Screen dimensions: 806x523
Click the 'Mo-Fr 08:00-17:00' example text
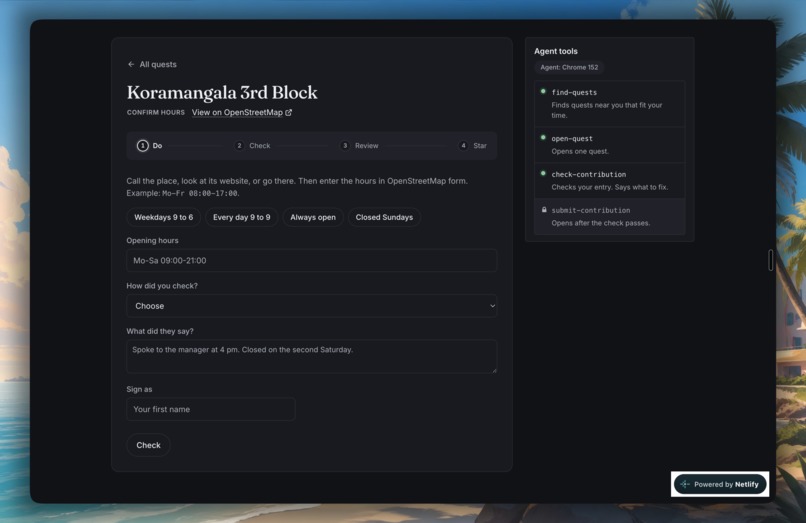(200, 193)
